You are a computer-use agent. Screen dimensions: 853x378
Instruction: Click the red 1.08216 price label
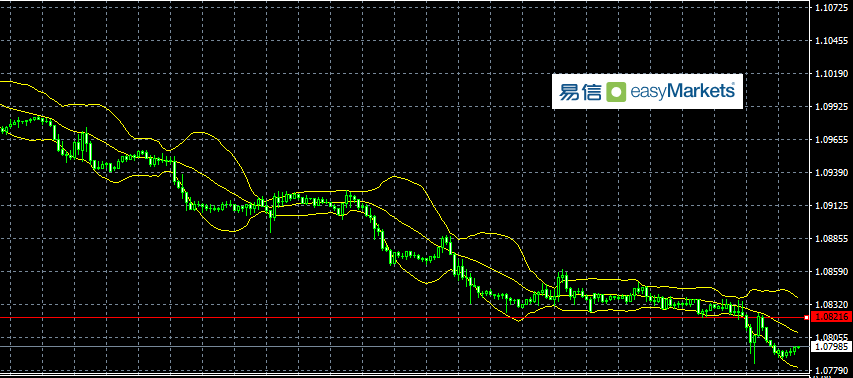click(x=831, y=317)
